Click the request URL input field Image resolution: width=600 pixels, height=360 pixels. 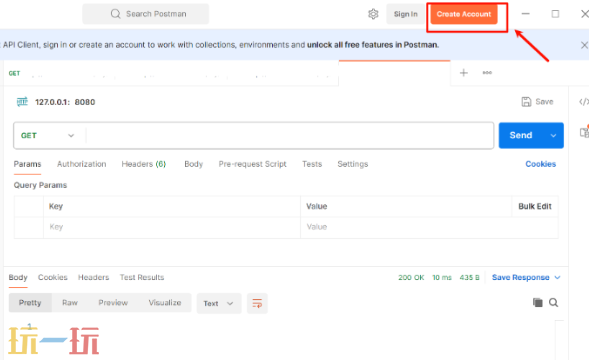[x=290, y=135]
